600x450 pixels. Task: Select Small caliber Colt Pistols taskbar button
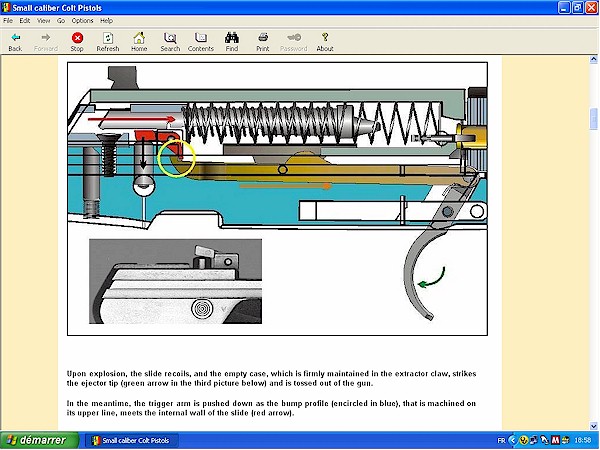point(131,441)
